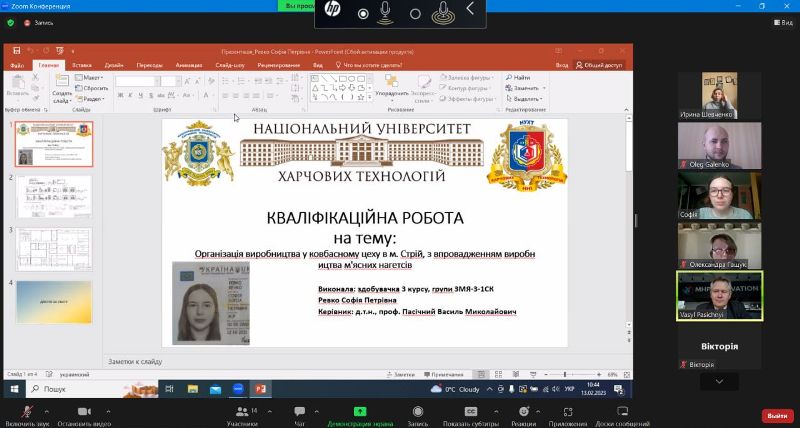Toggle Bold formatting

(120, 95)
